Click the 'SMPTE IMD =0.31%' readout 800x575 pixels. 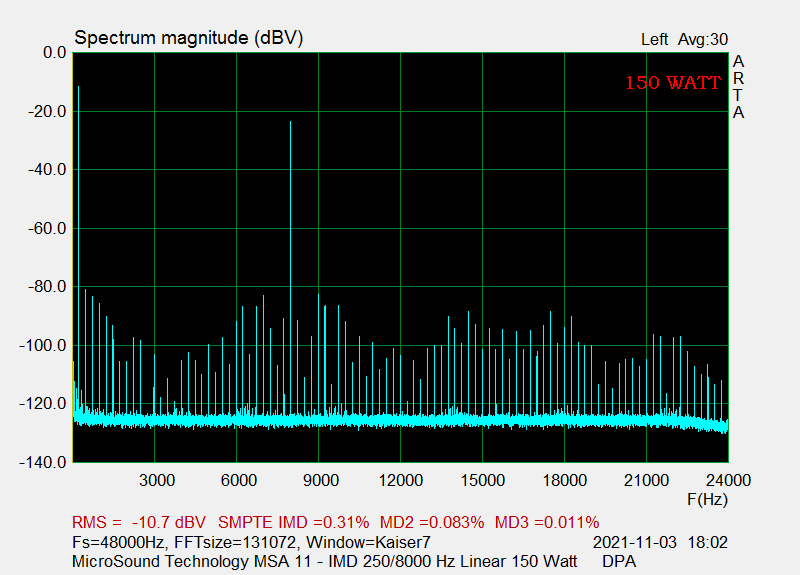pos(293,522)
